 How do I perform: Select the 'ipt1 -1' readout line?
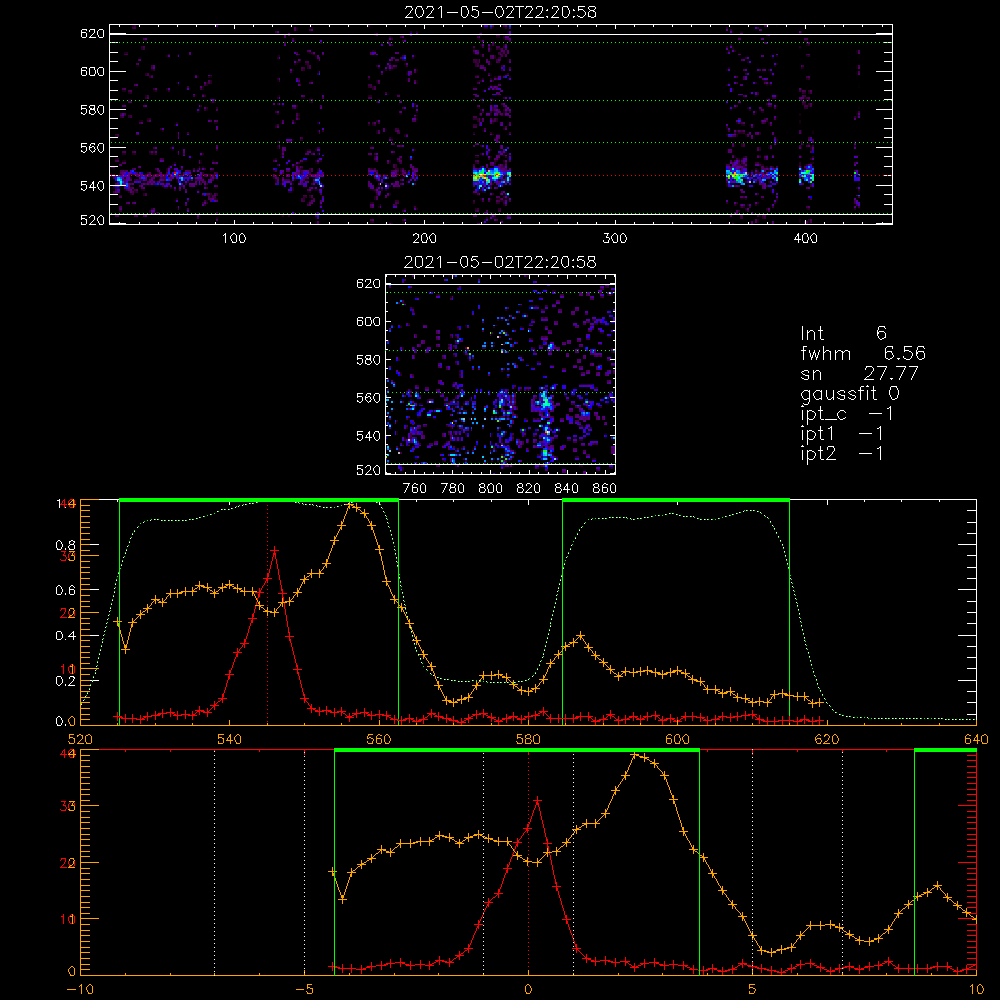pyautogui.click(x=842, y=434)
